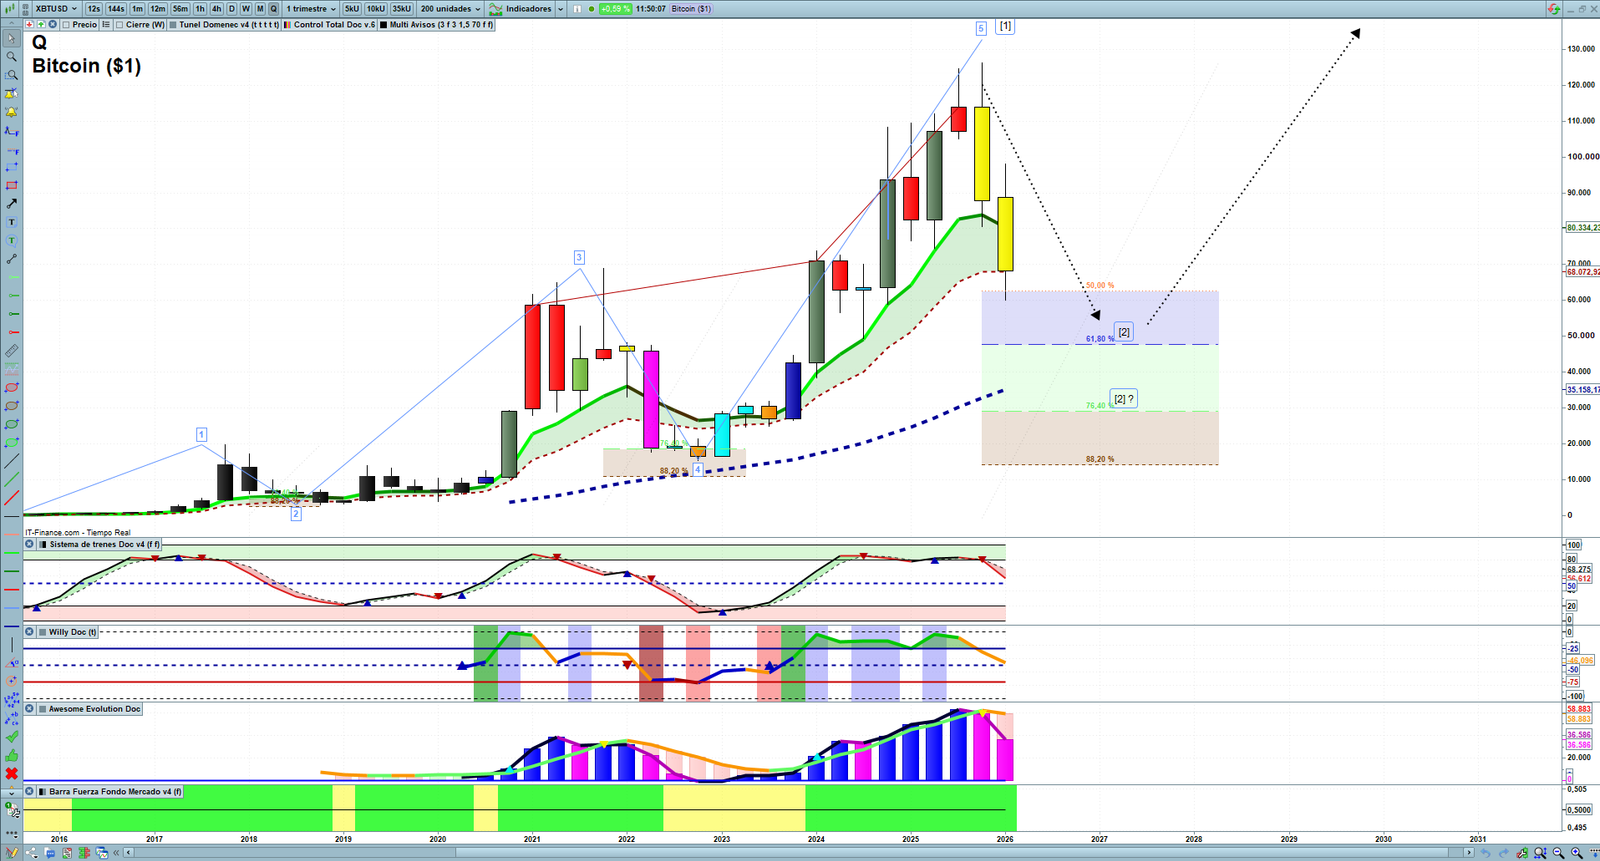Toggle the Precio checkbox
This screenshot has width=1600, height=861.
[x=68, y=25]
